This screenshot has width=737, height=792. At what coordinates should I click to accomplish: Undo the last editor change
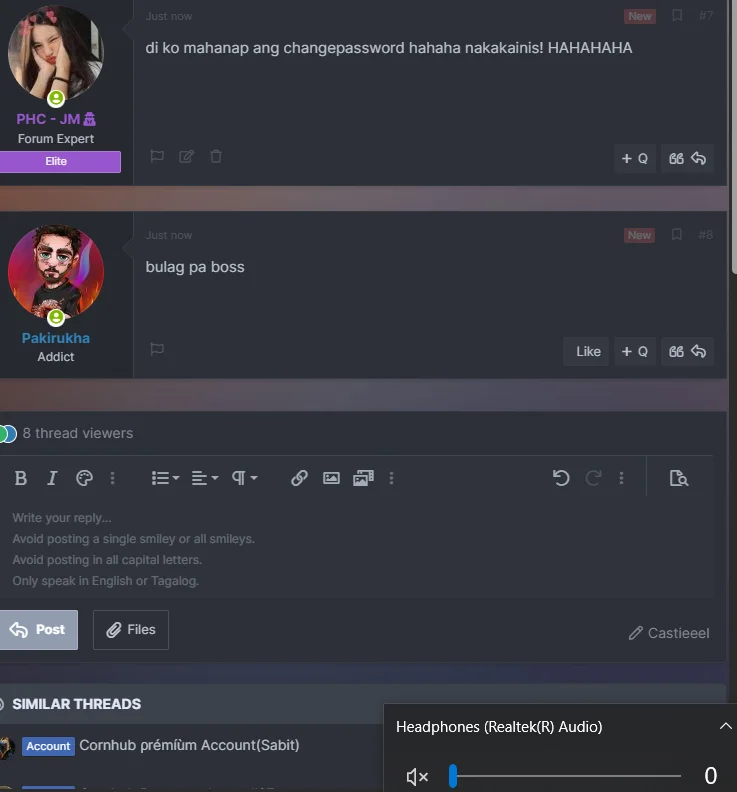coord(561,478)
